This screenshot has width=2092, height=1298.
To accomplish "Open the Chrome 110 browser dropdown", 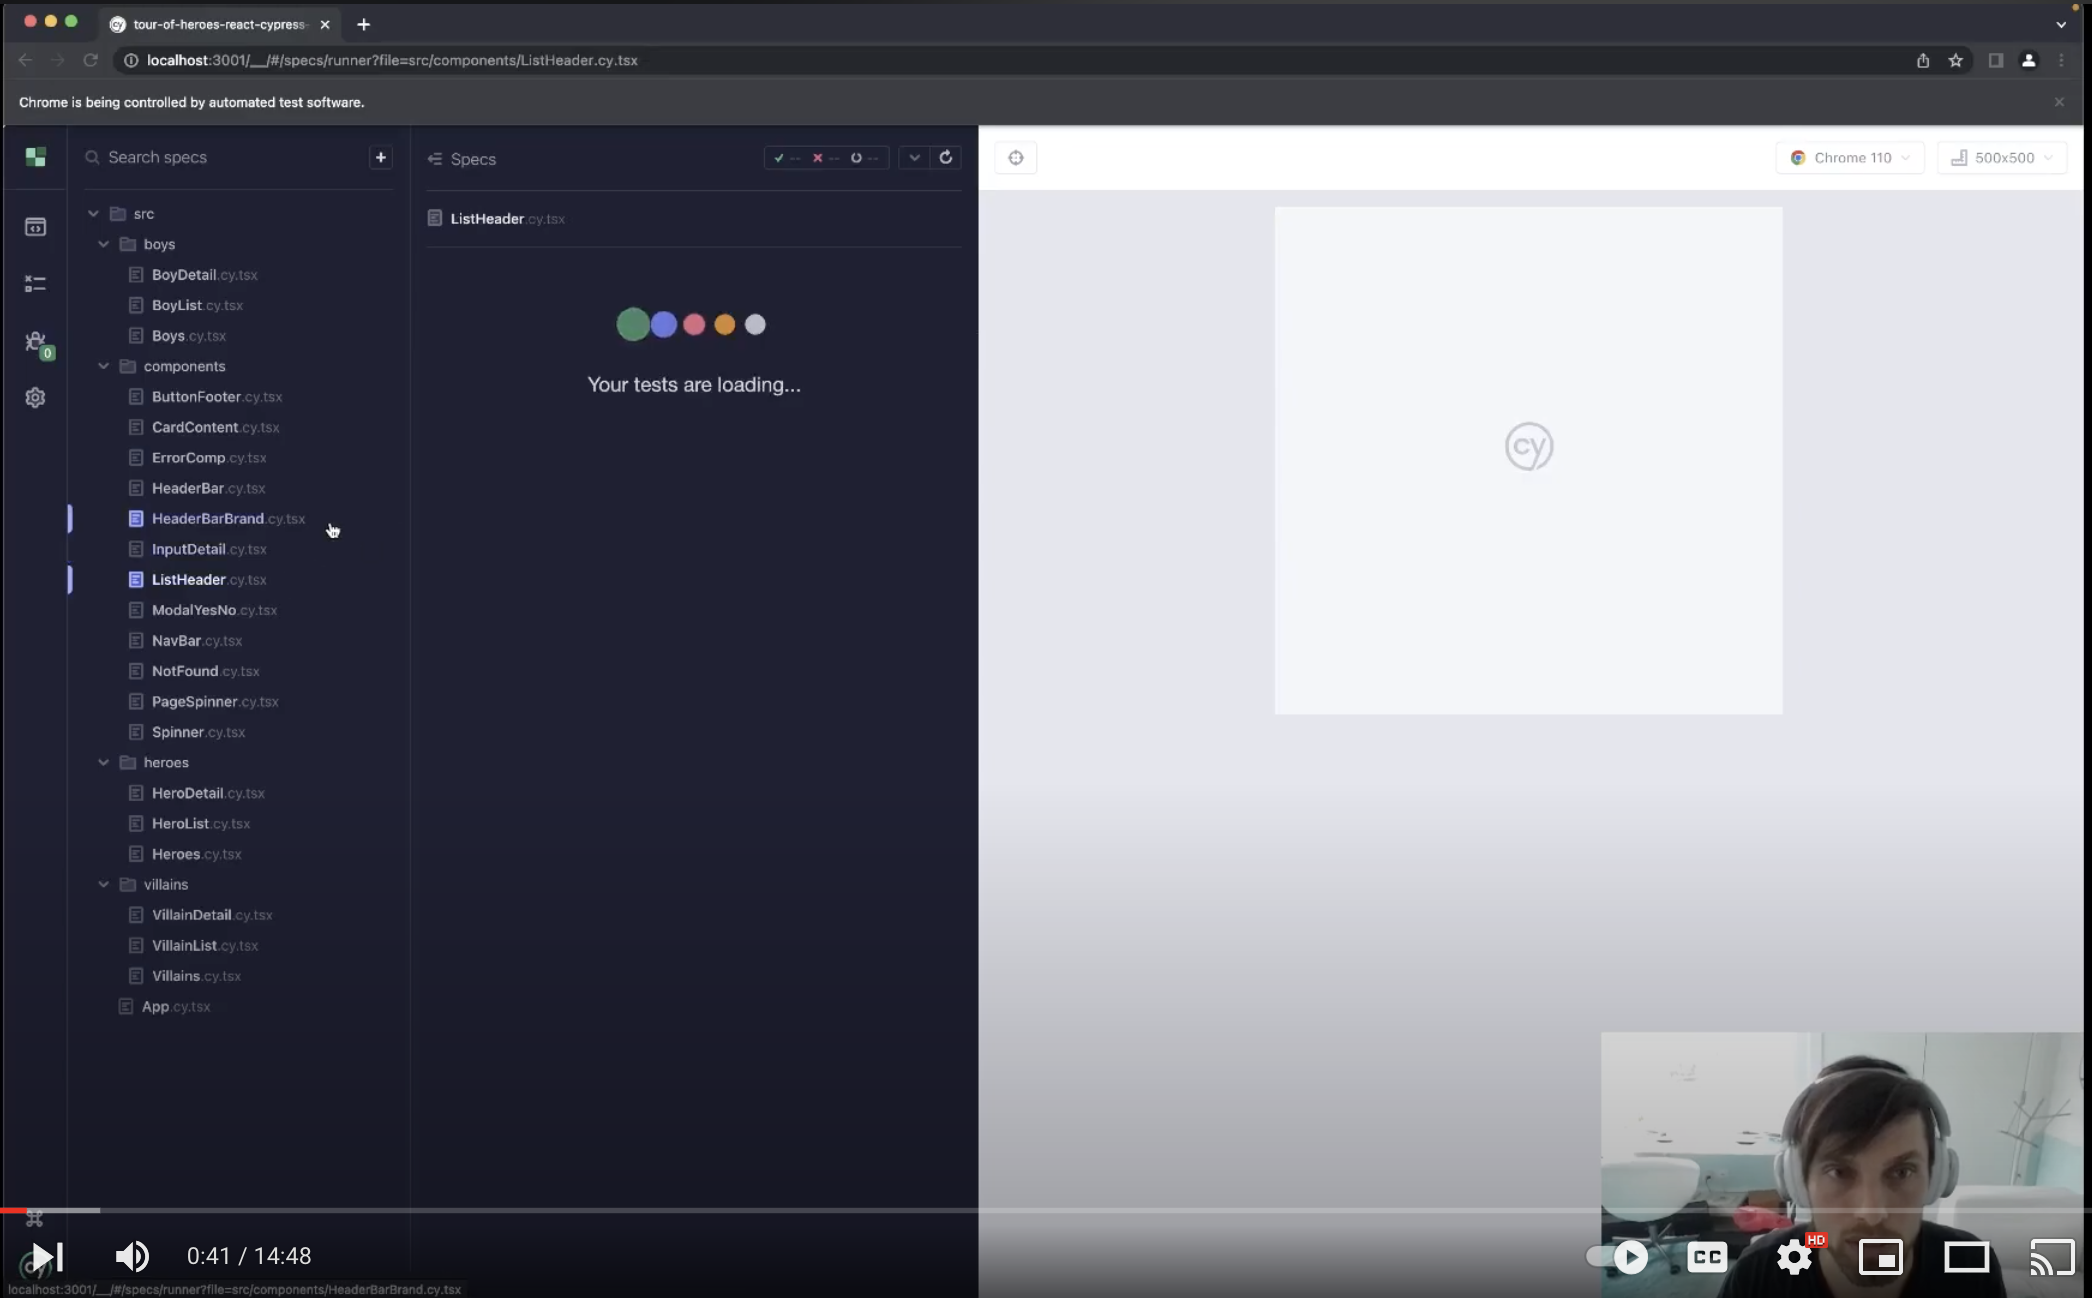I will 1850,158.
